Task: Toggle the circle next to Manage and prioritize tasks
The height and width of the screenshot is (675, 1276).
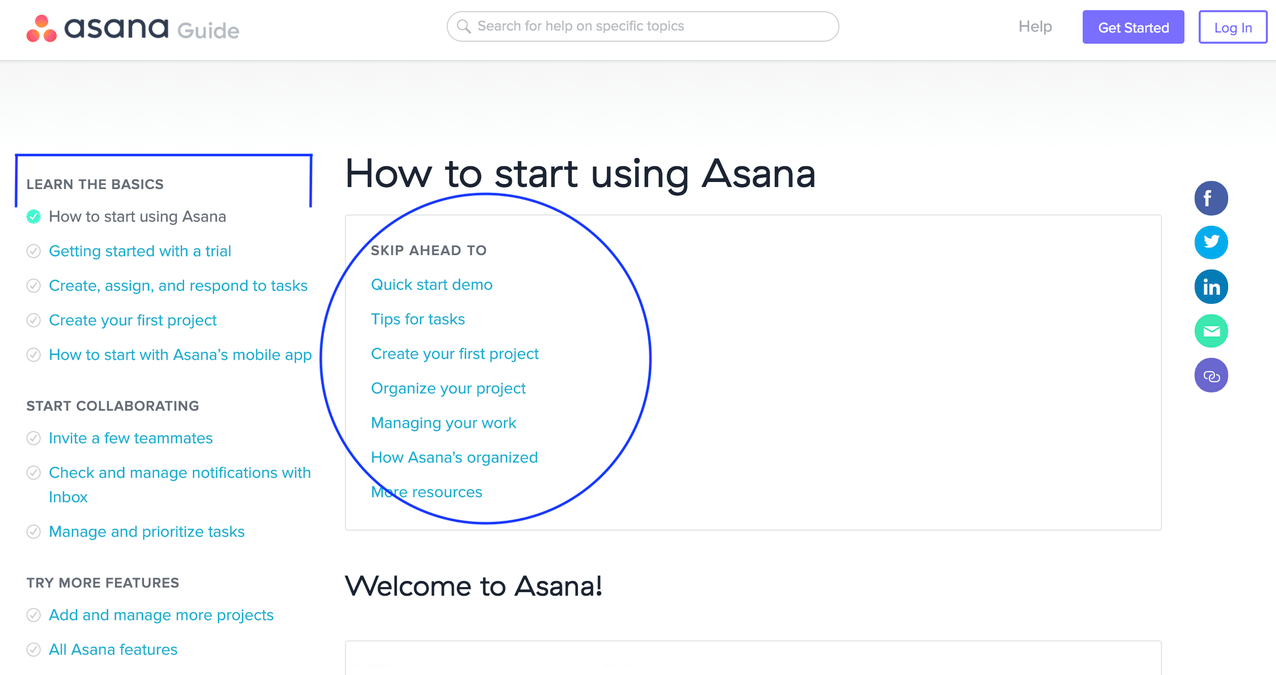Action: [33, 531]
